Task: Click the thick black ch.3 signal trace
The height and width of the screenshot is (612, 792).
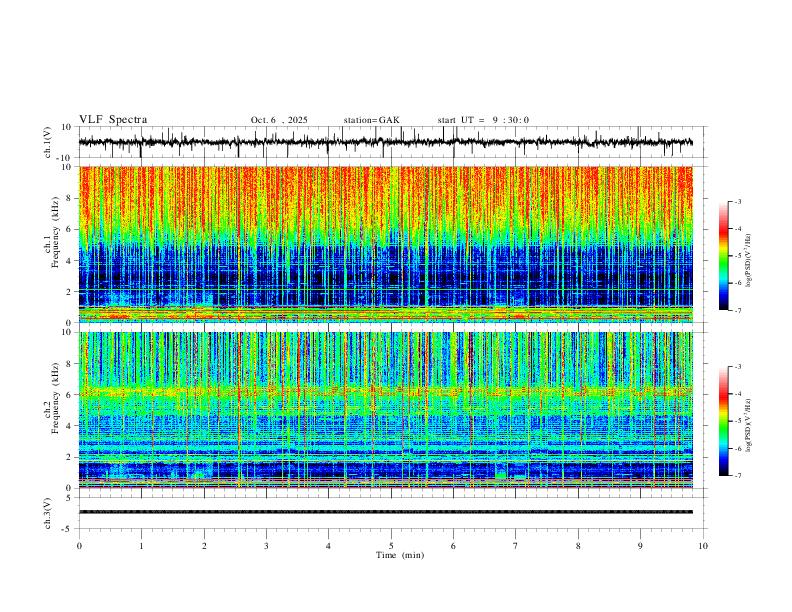Action: (386, 512)
